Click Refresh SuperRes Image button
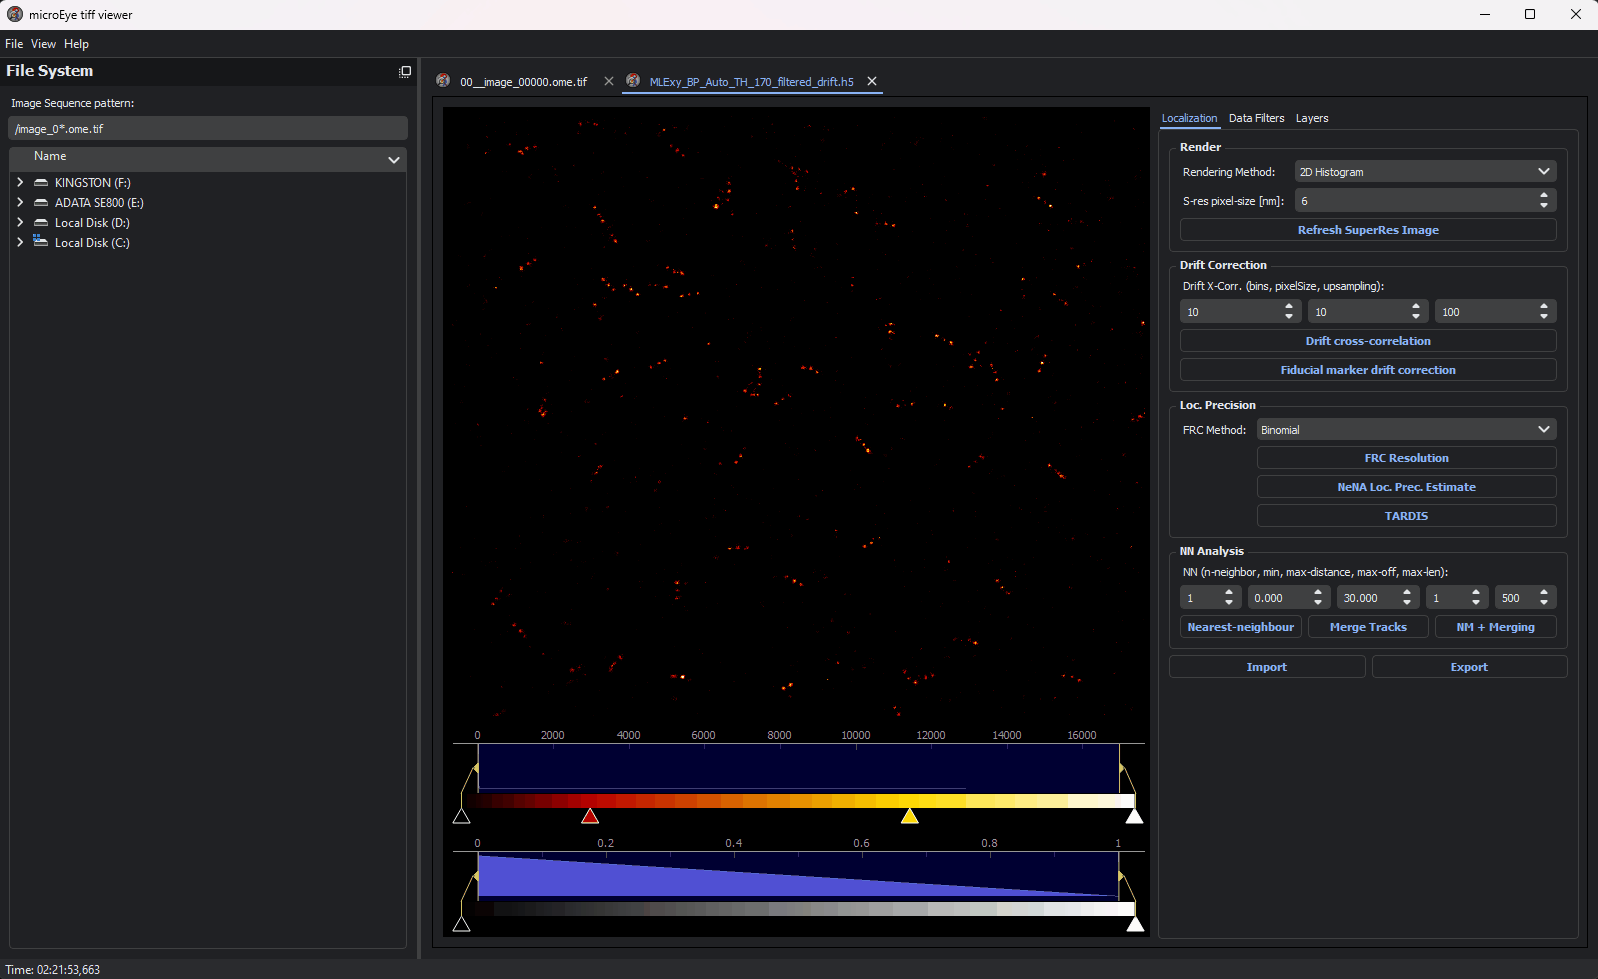Viewport: 1598px width, 979px height. pos(1367,230)
